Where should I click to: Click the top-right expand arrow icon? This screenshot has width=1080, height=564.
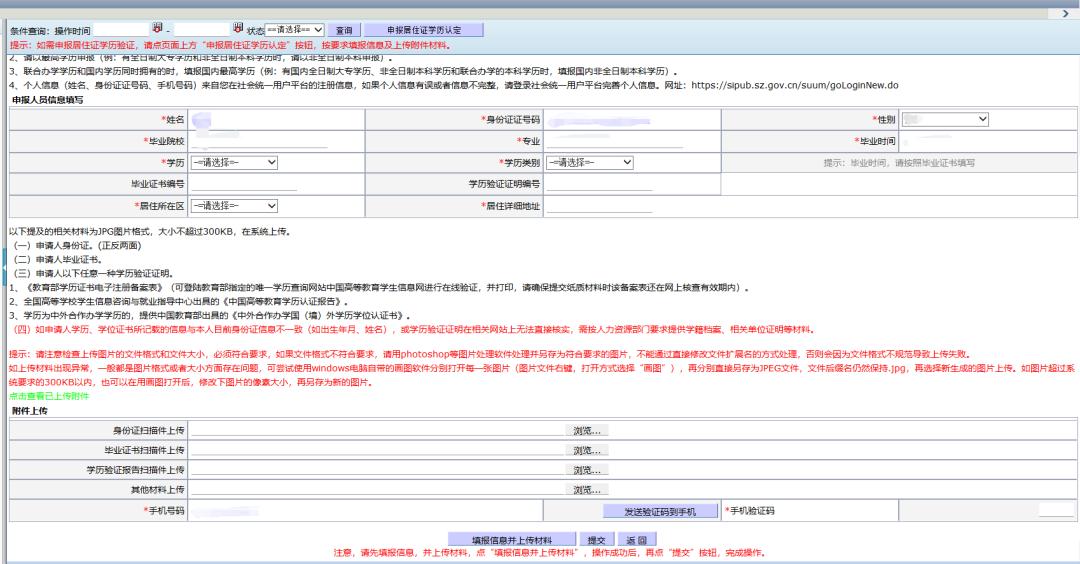click(1065, 14)
